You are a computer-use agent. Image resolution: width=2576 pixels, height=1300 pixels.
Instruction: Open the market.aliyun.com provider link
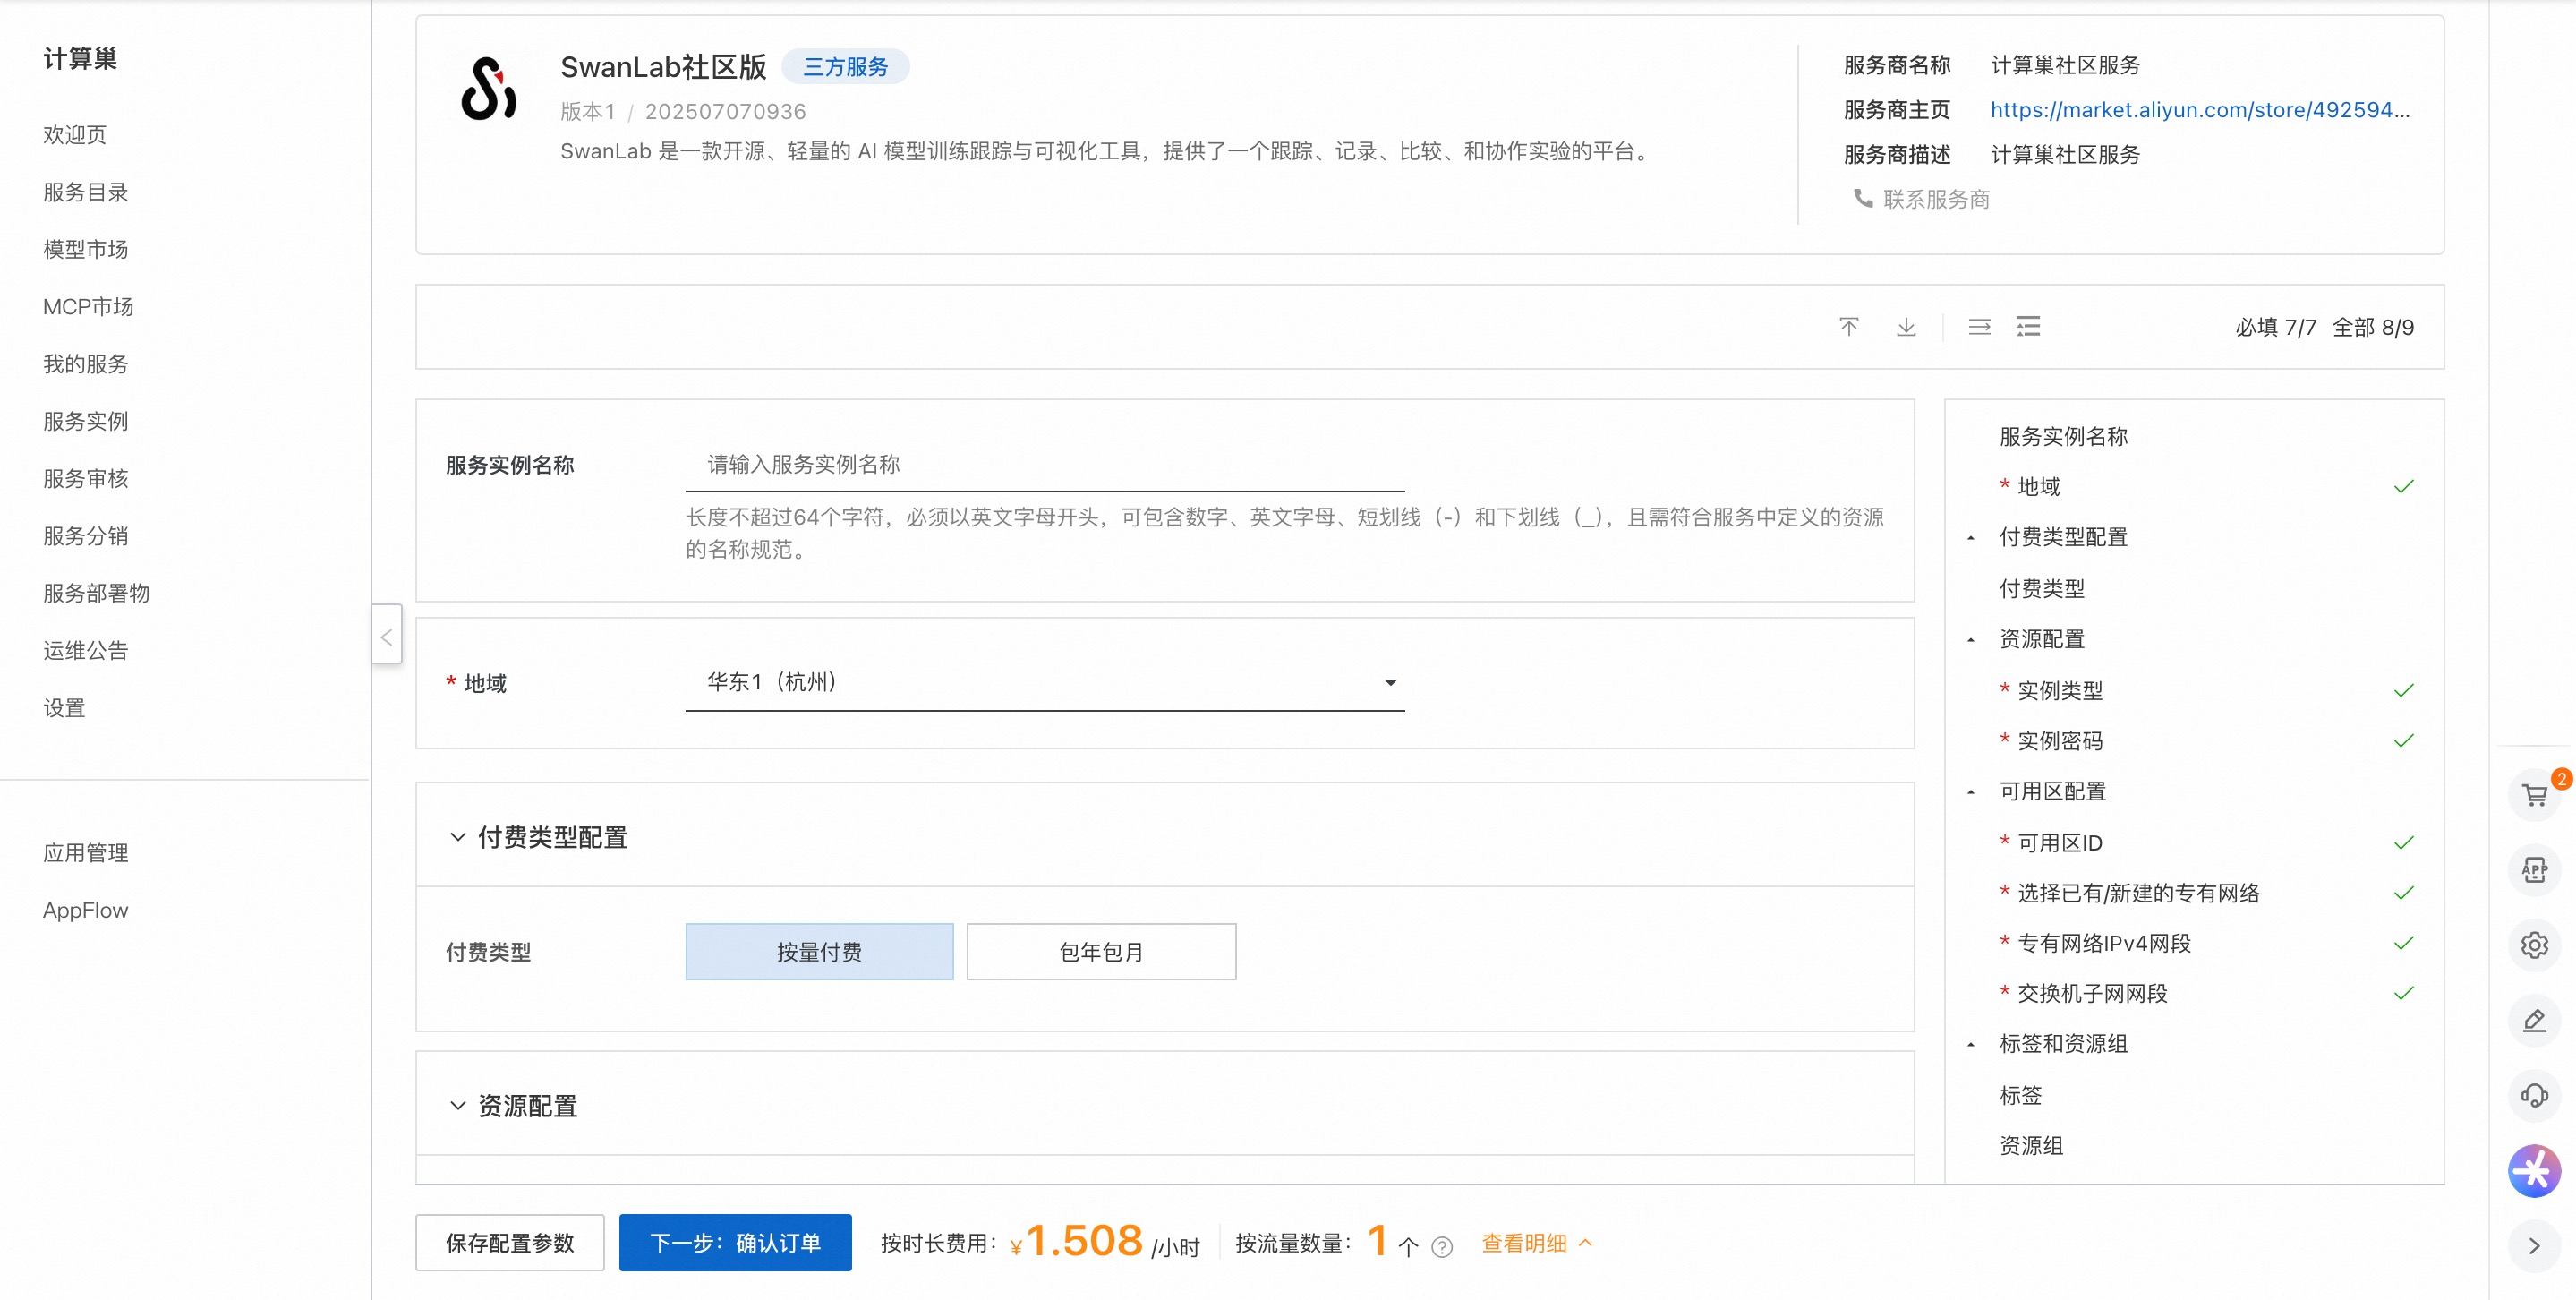pyautogui.click(x=2200, y=109)
